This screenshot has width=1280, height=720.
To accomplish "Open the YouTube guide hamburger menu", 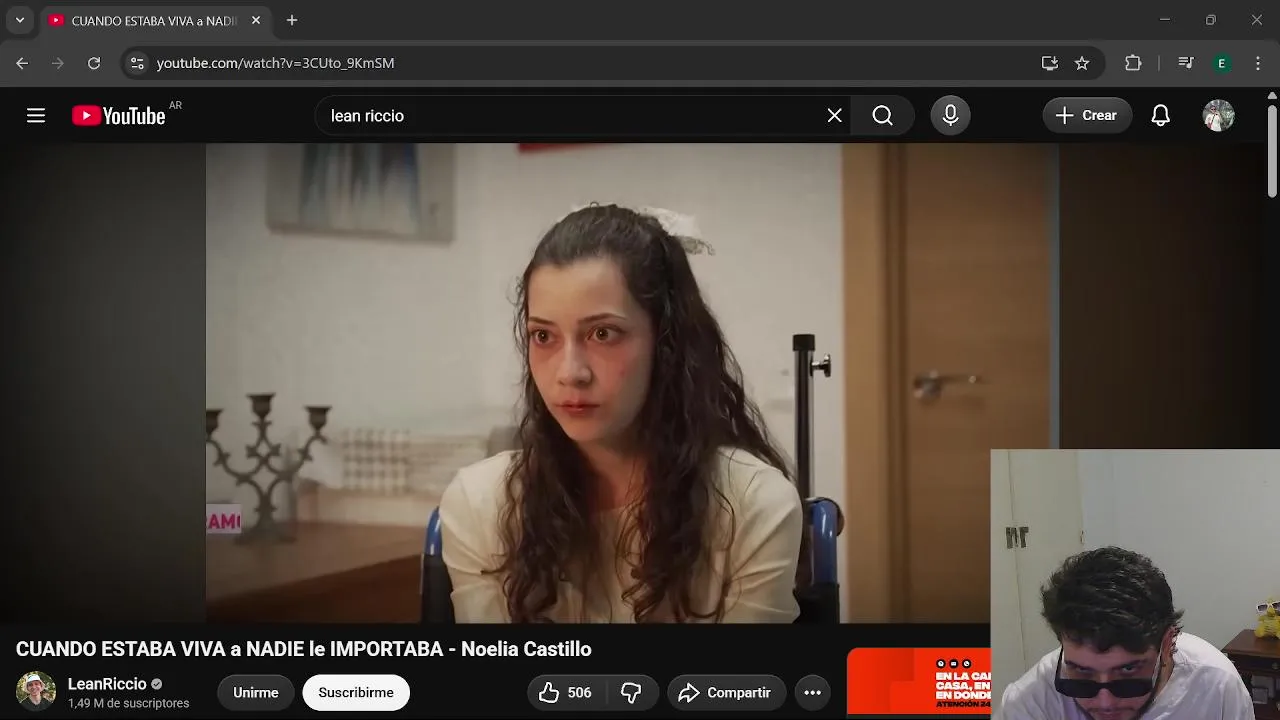I will coord(36,116).
